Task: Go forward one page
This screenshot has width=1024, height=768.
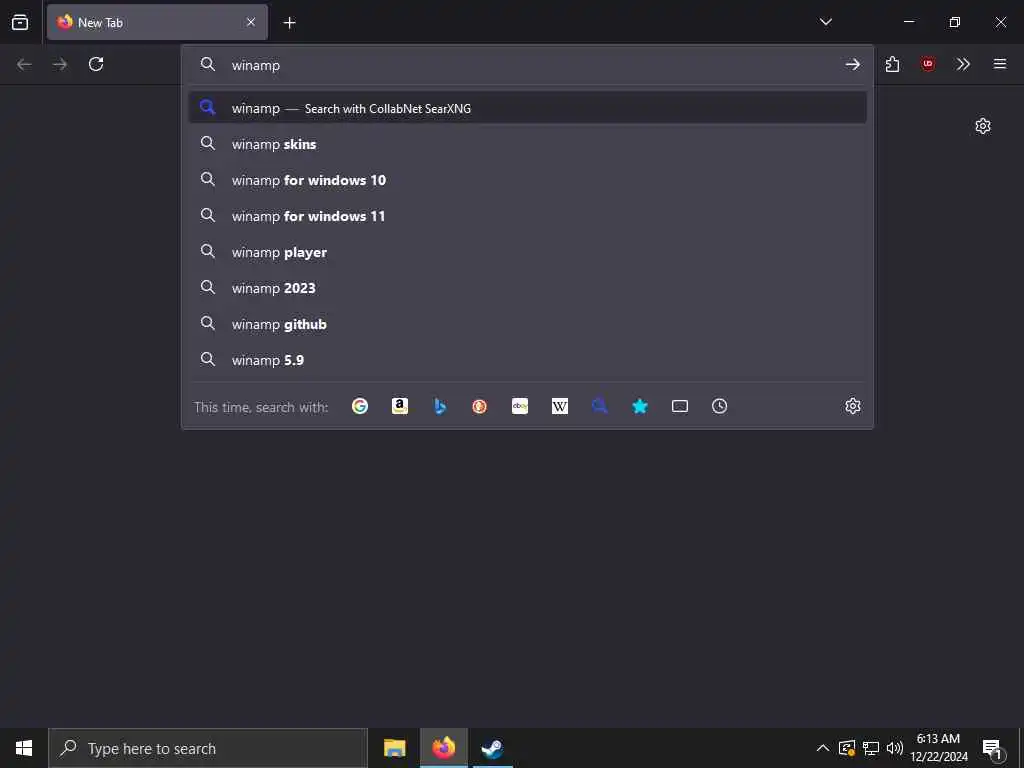Action: 60,64
